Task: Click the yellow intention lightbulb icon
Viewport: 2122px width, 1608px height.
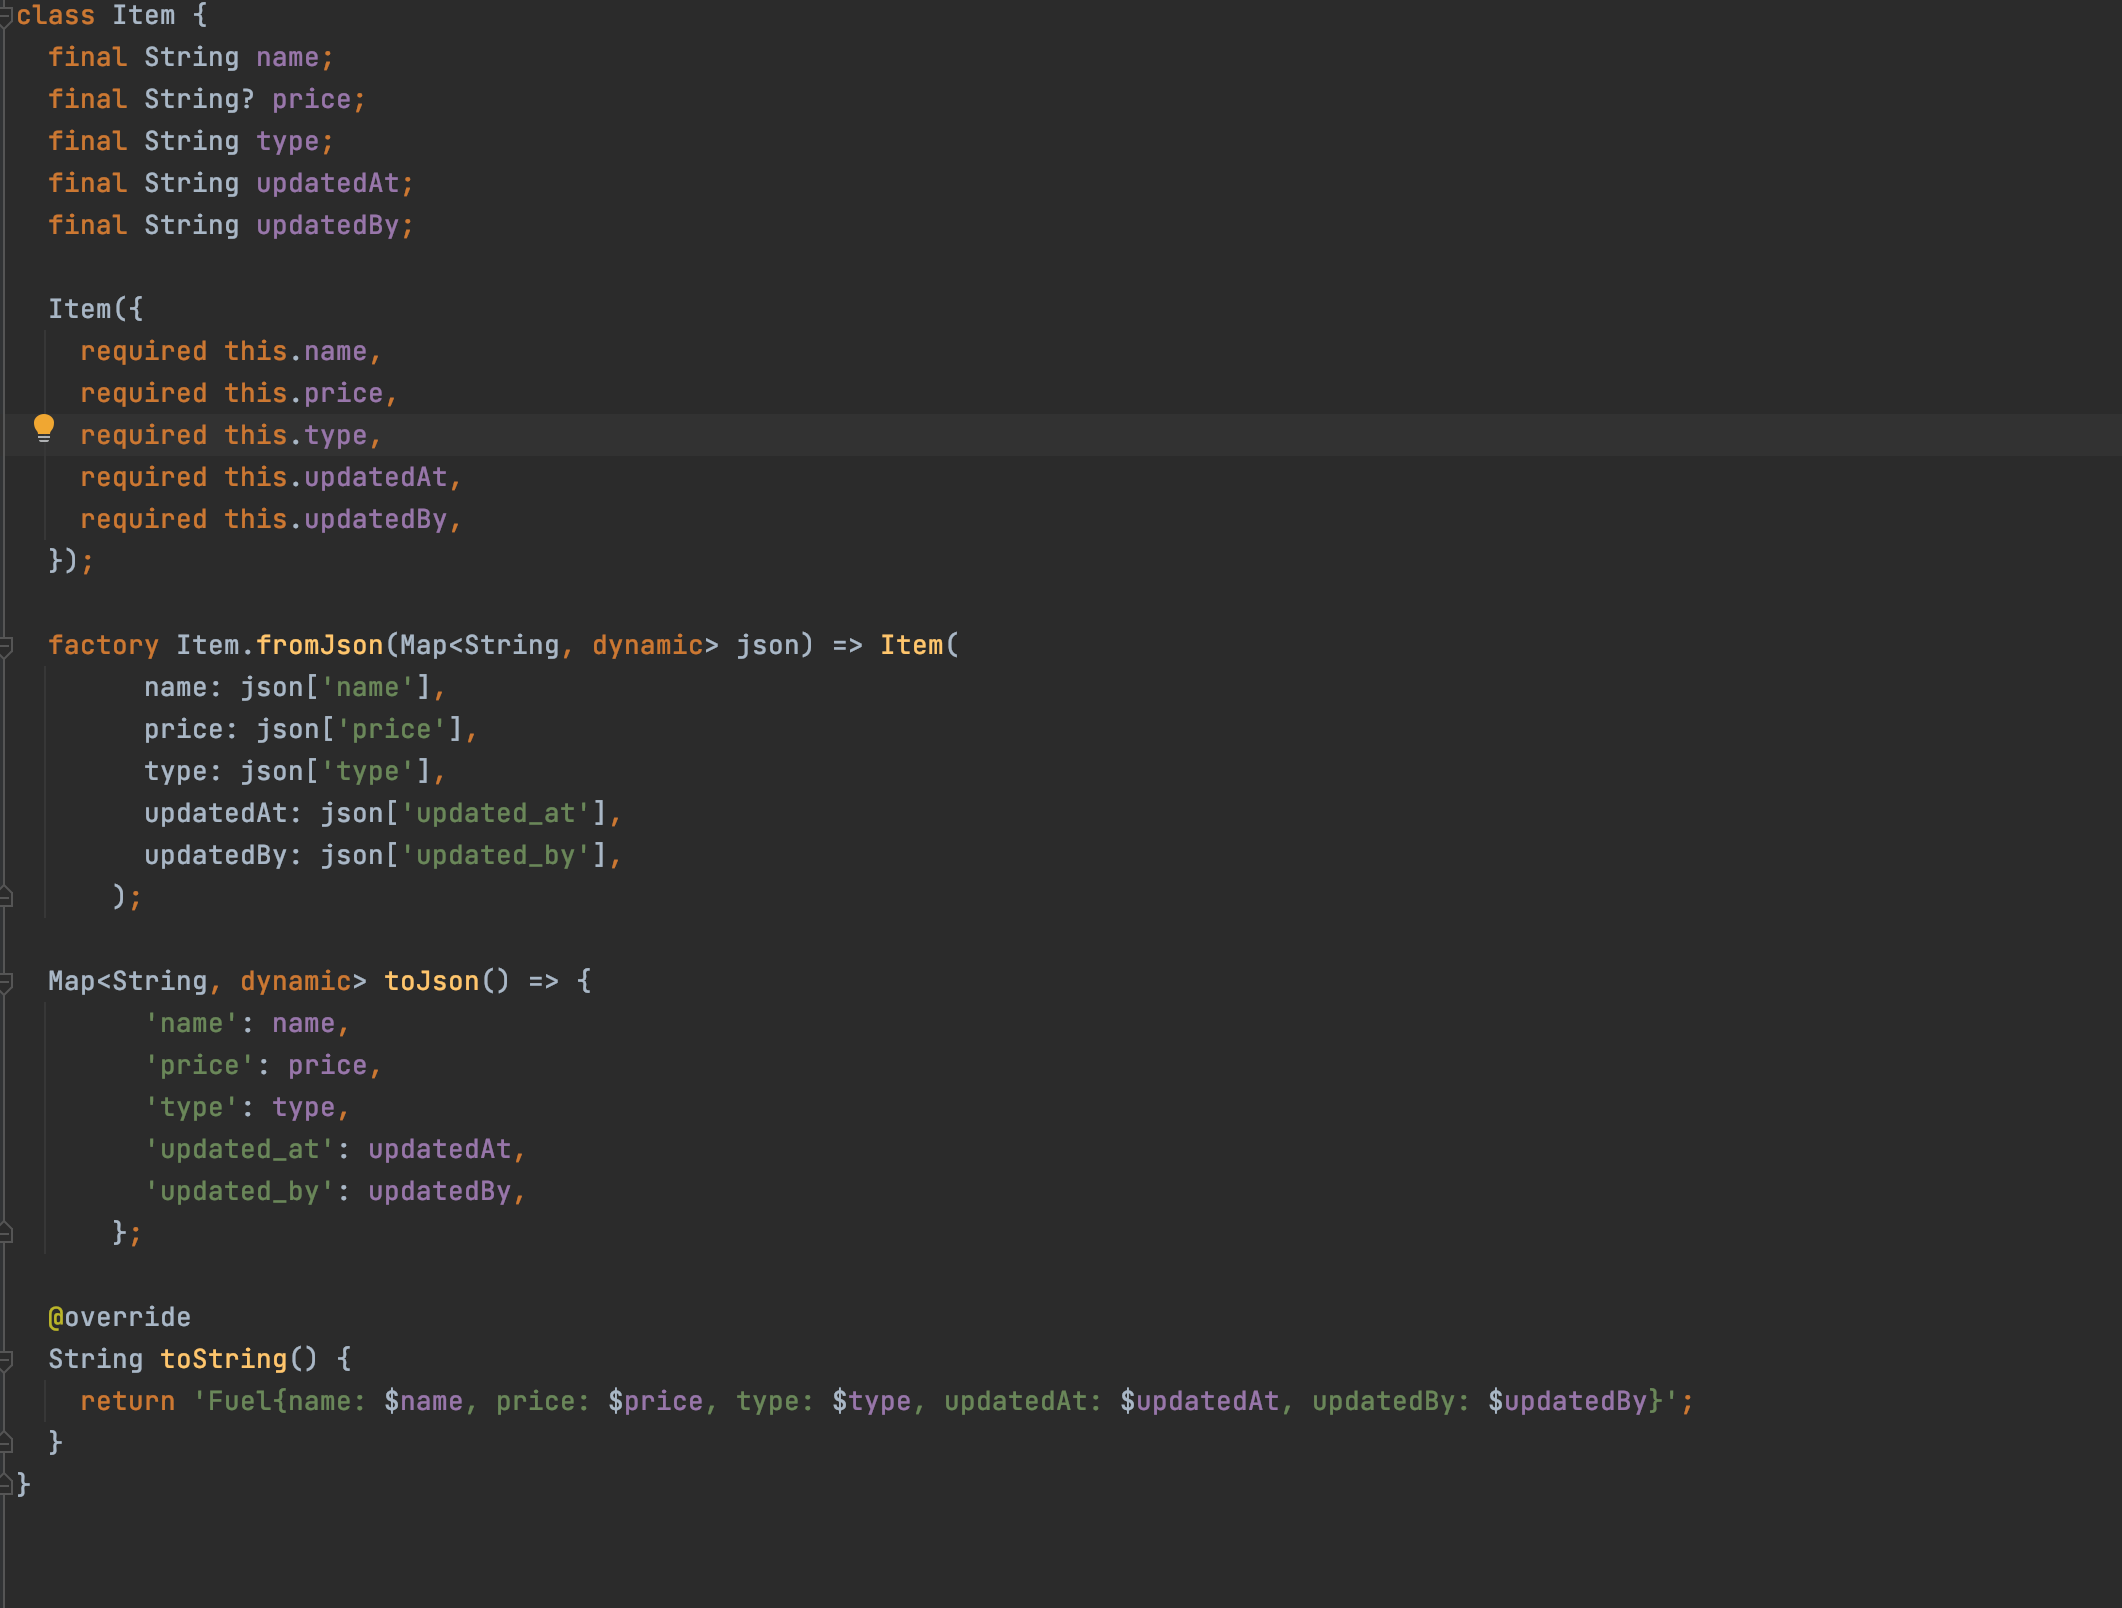Action: tap(45, 427)
